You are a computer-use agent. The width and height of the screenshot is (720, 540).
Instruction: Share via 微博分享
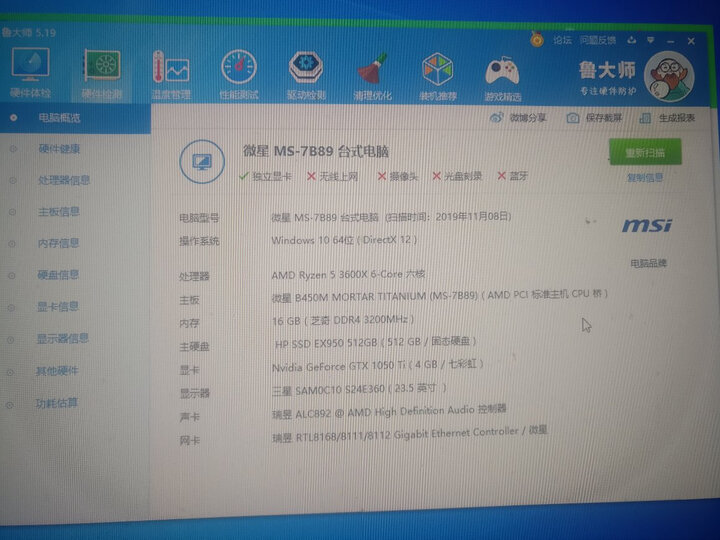pos(518,118)
